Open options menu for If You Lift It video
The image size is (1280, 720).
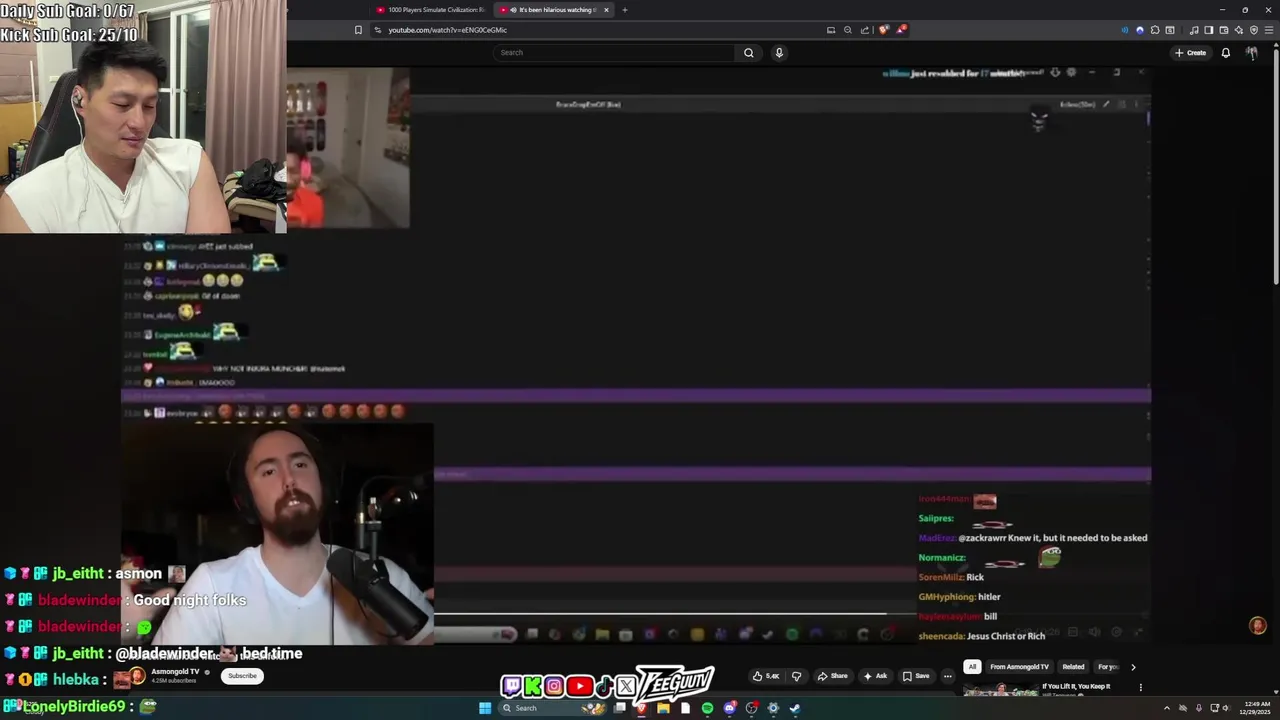click(x=1140, y=688)
